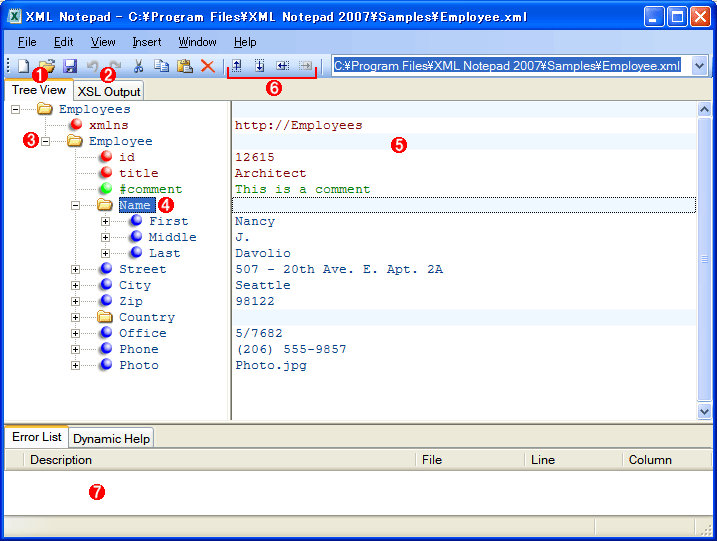Image resolution: width=717 pixels, height=541 pixels.
Task: Expand the Last node
Action: point(105,253)
